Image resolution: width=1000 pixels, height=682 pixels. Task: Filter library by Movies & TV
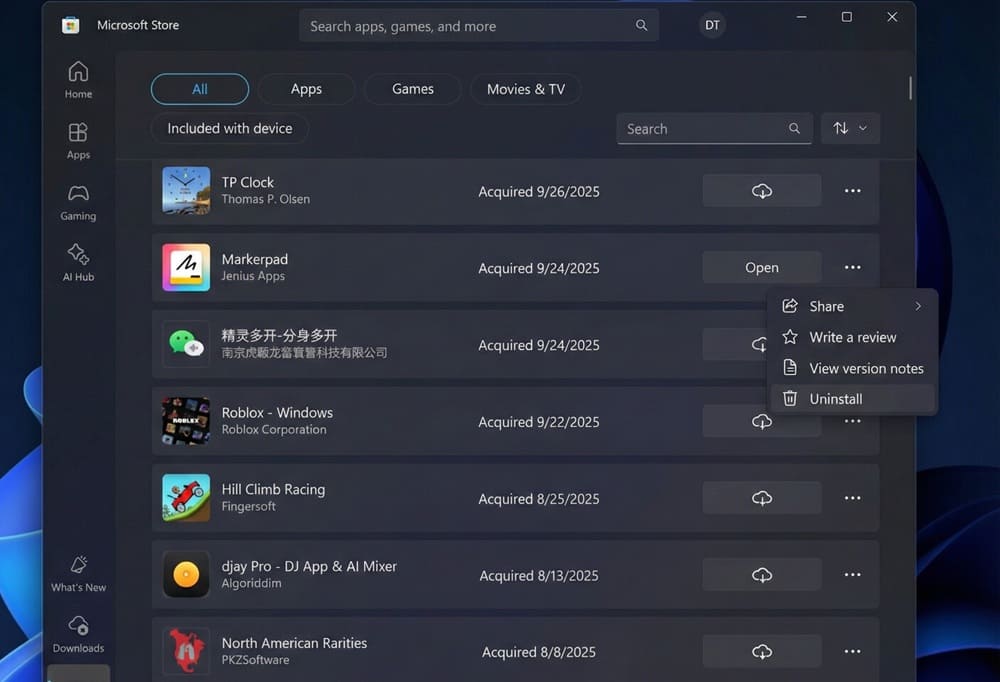[x=525, y=89]
